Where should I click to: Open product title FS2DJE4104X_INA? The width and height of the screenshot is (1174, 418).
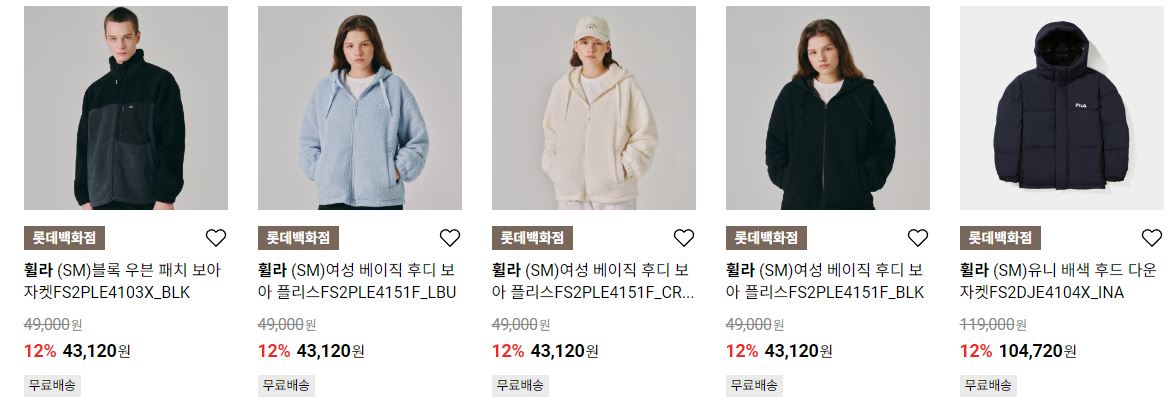pos(1059,281)
